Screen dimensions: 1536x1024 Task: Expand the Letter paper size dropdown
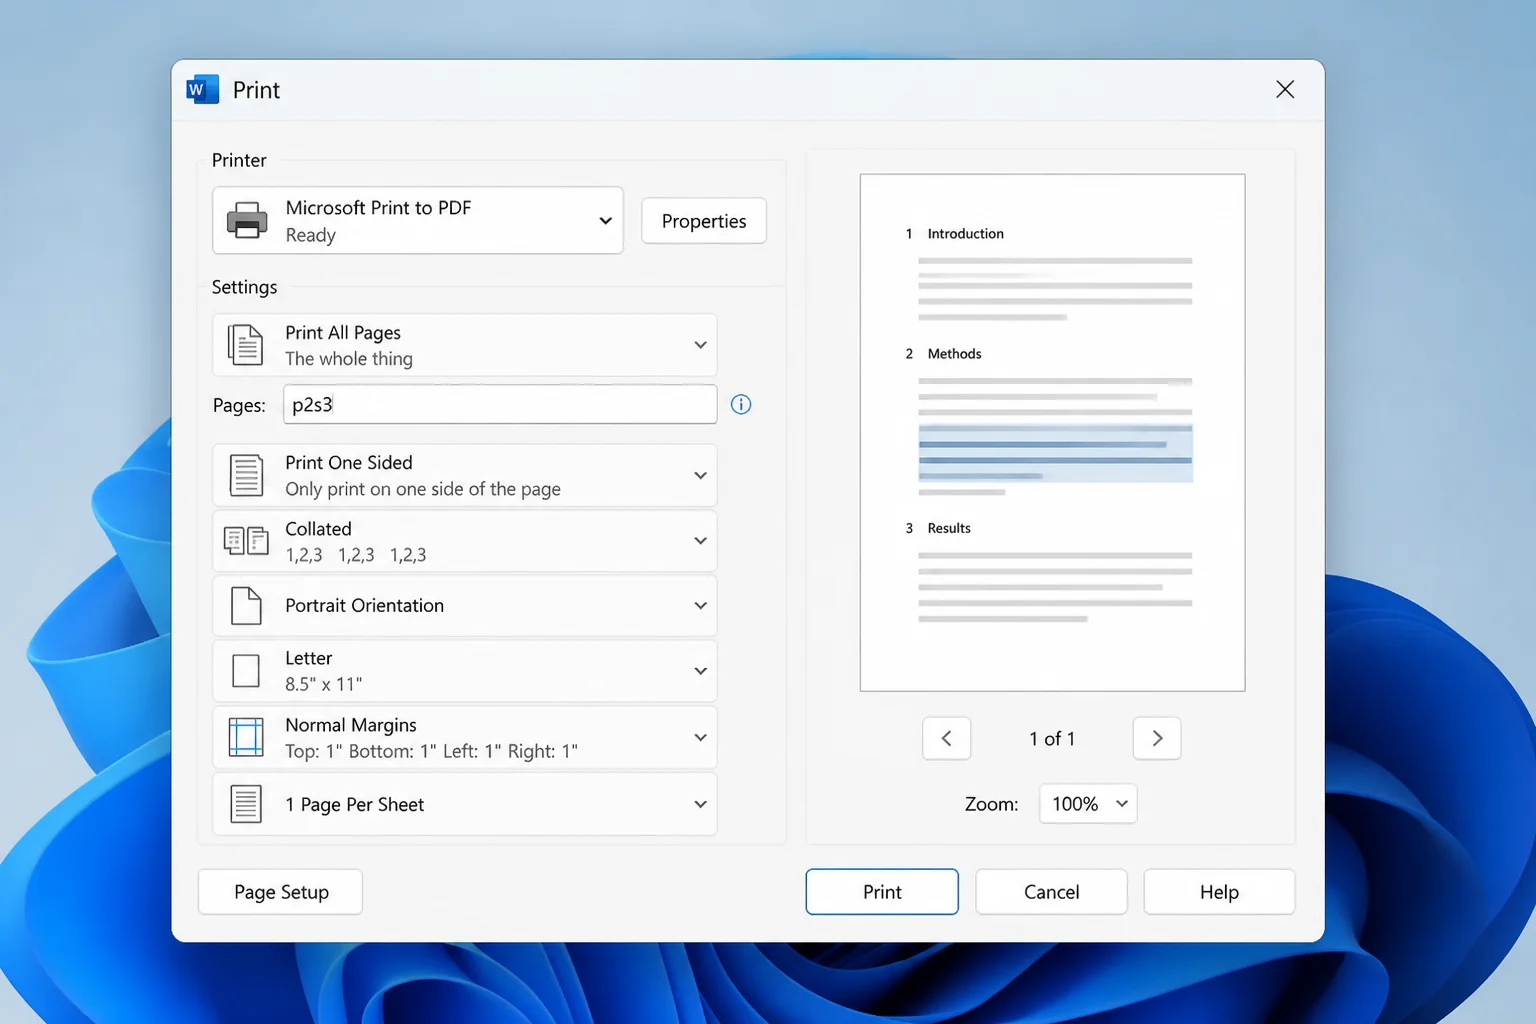pos(465,671)
